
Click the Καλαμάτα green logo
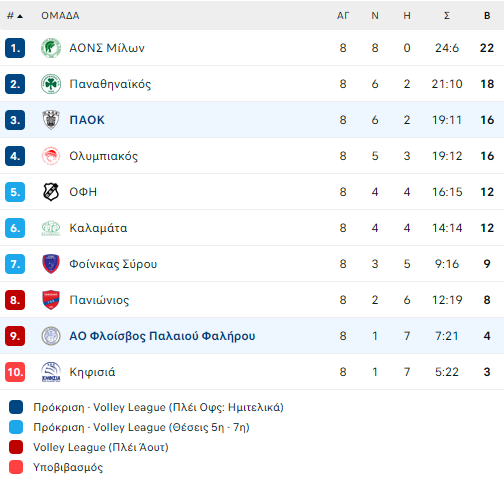coord(51,228)
